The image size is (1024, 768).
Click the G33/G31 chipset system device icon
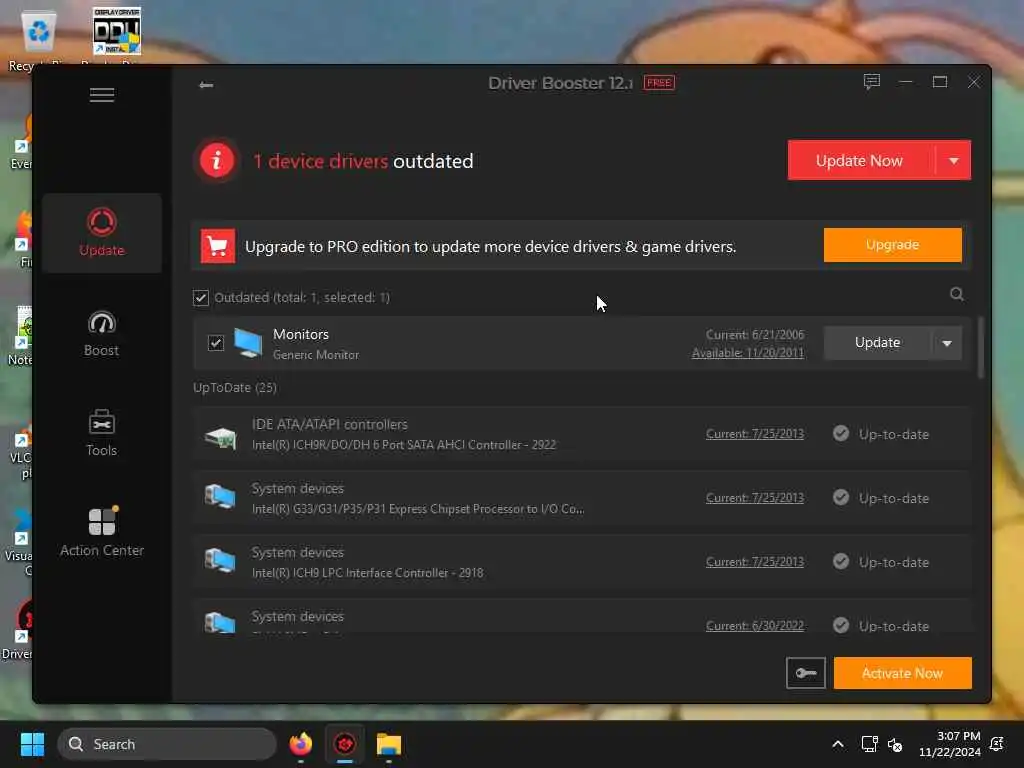coord(220,497)
